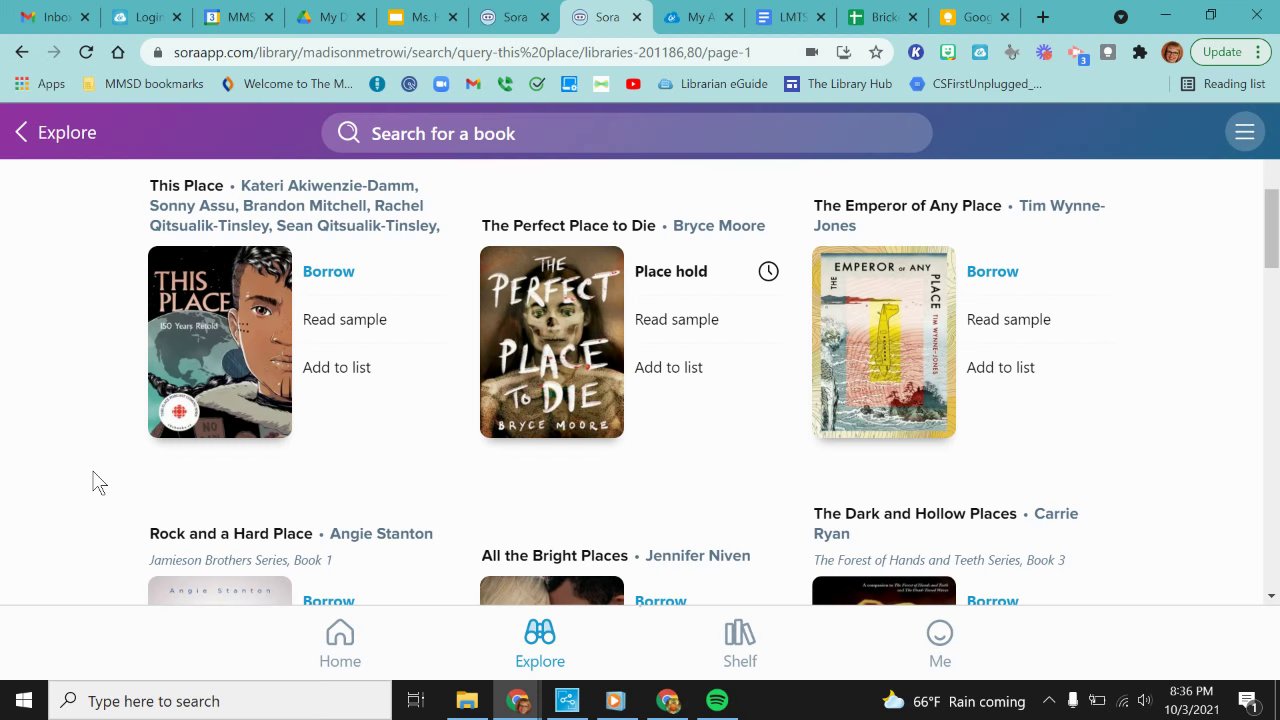Screen dimensions: 1280x720
Task: Add This Place to list
Action: (x=336, y=367)
